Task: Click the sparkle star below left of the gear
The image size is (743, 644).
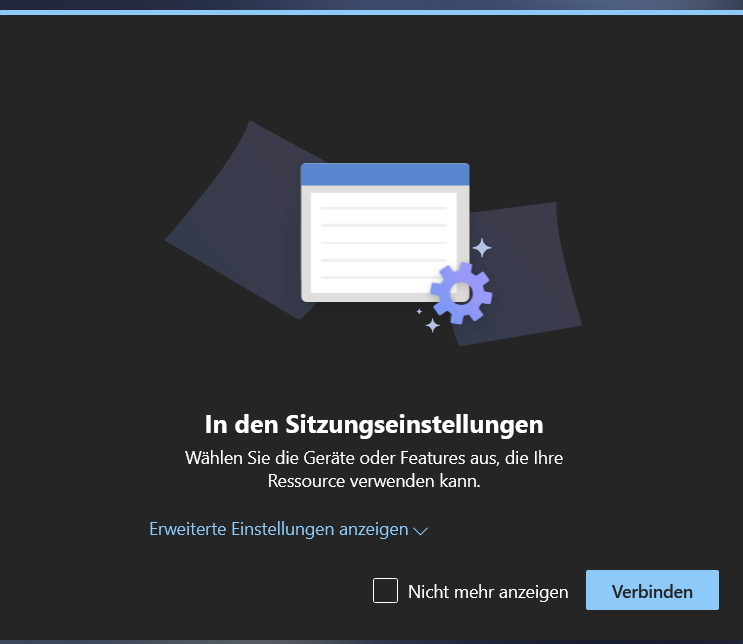Action: [x=433, y=325]
